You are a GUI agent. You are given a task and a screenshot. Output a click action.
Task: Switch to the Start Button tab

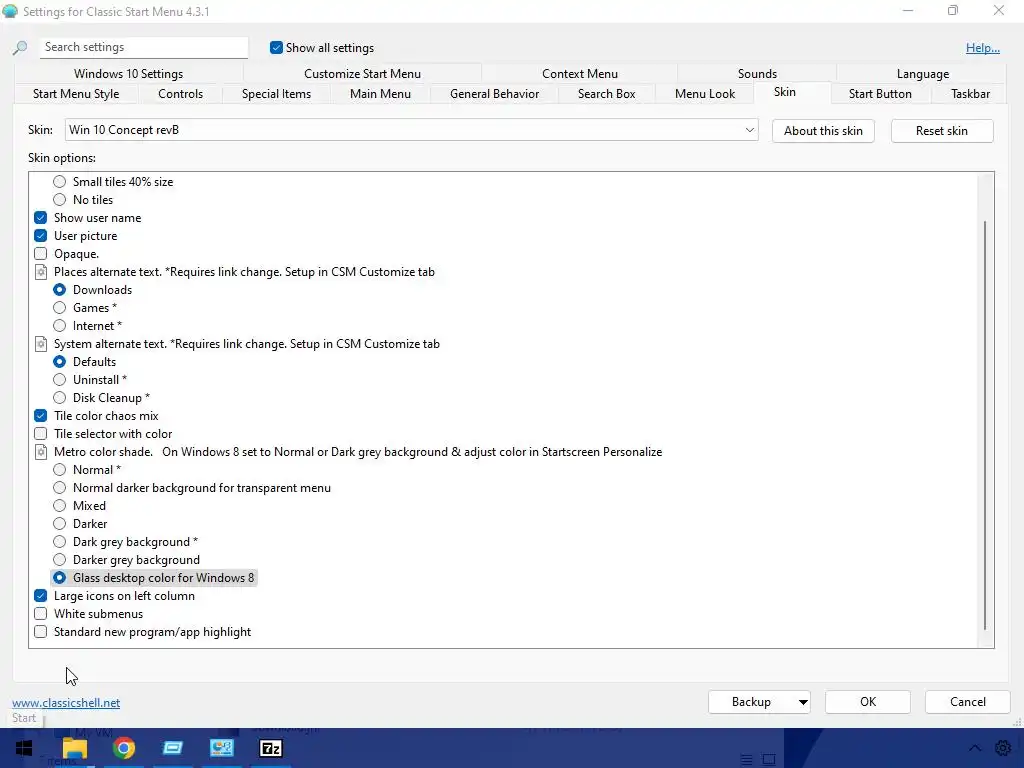click(x=880, y=93)
